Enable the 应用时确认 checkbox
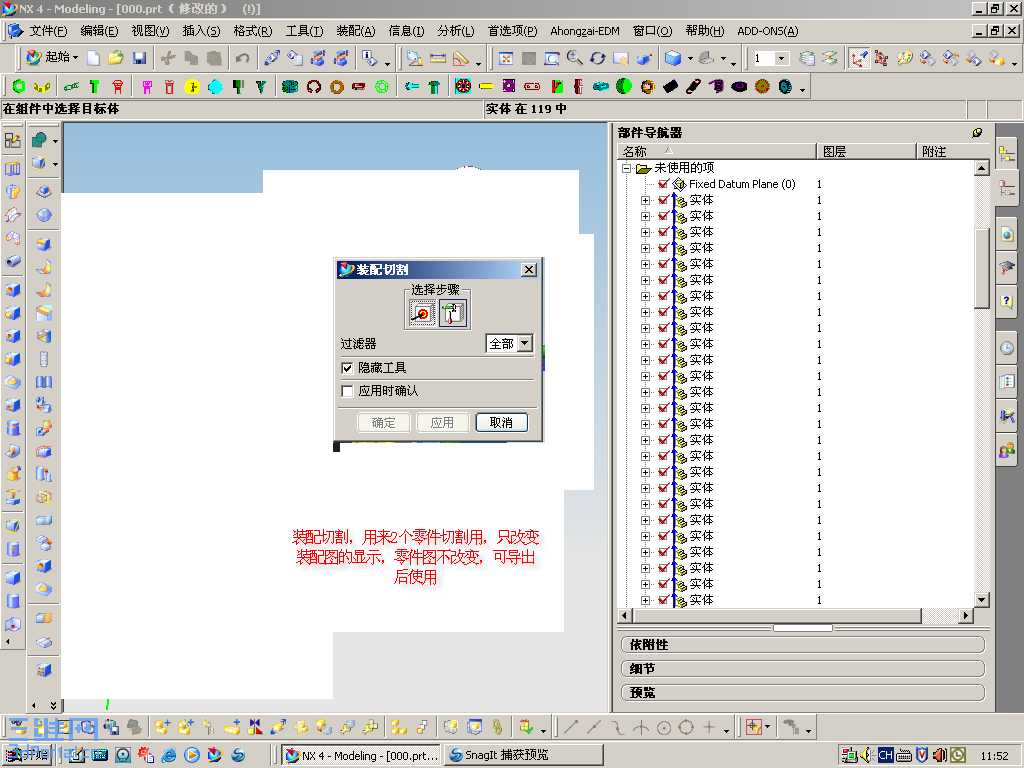 [x=347, y=391]
